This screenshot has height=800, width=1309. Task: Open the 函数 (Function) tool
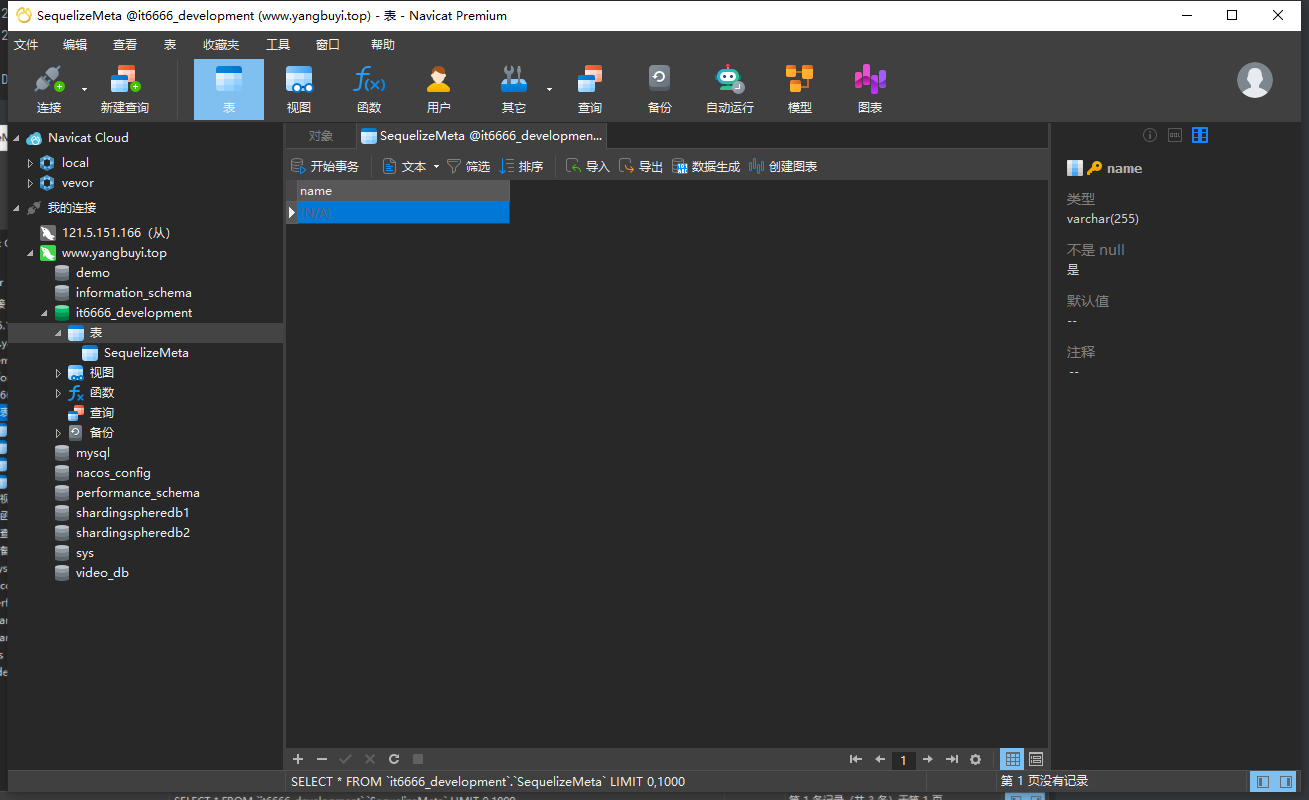click(369, 90)
